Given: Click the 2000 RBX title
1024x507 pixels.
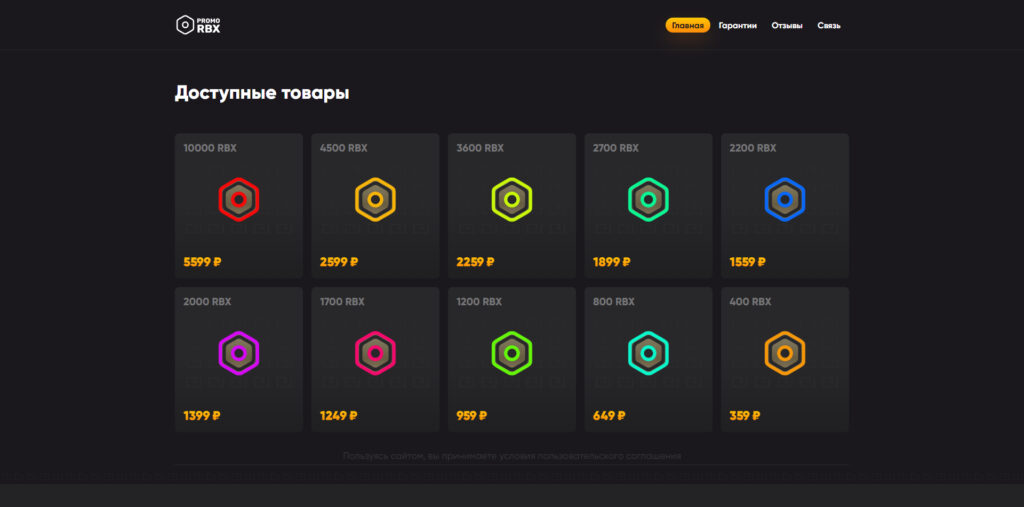Looking at the screenshot, I should pos(208,302).
